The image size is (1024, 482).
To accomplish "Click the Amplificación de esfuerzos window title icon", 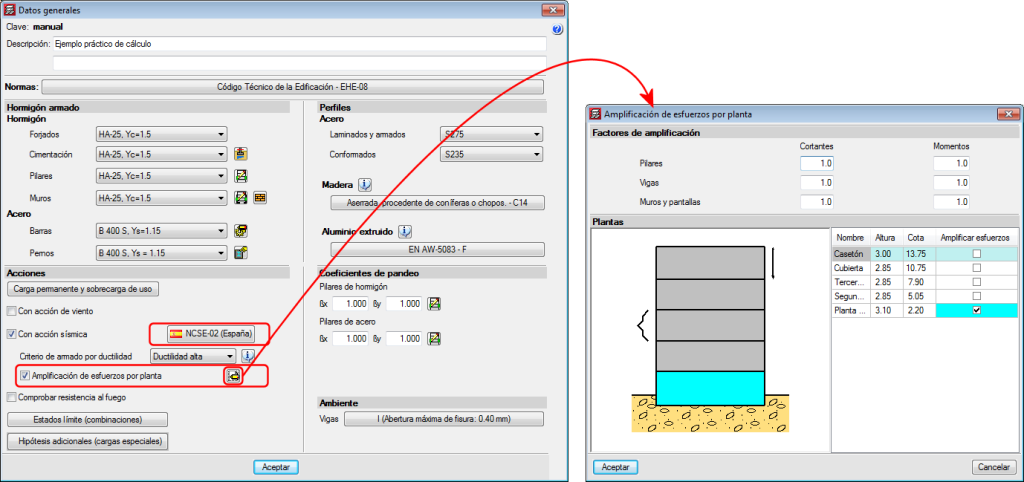I will 596,114.
